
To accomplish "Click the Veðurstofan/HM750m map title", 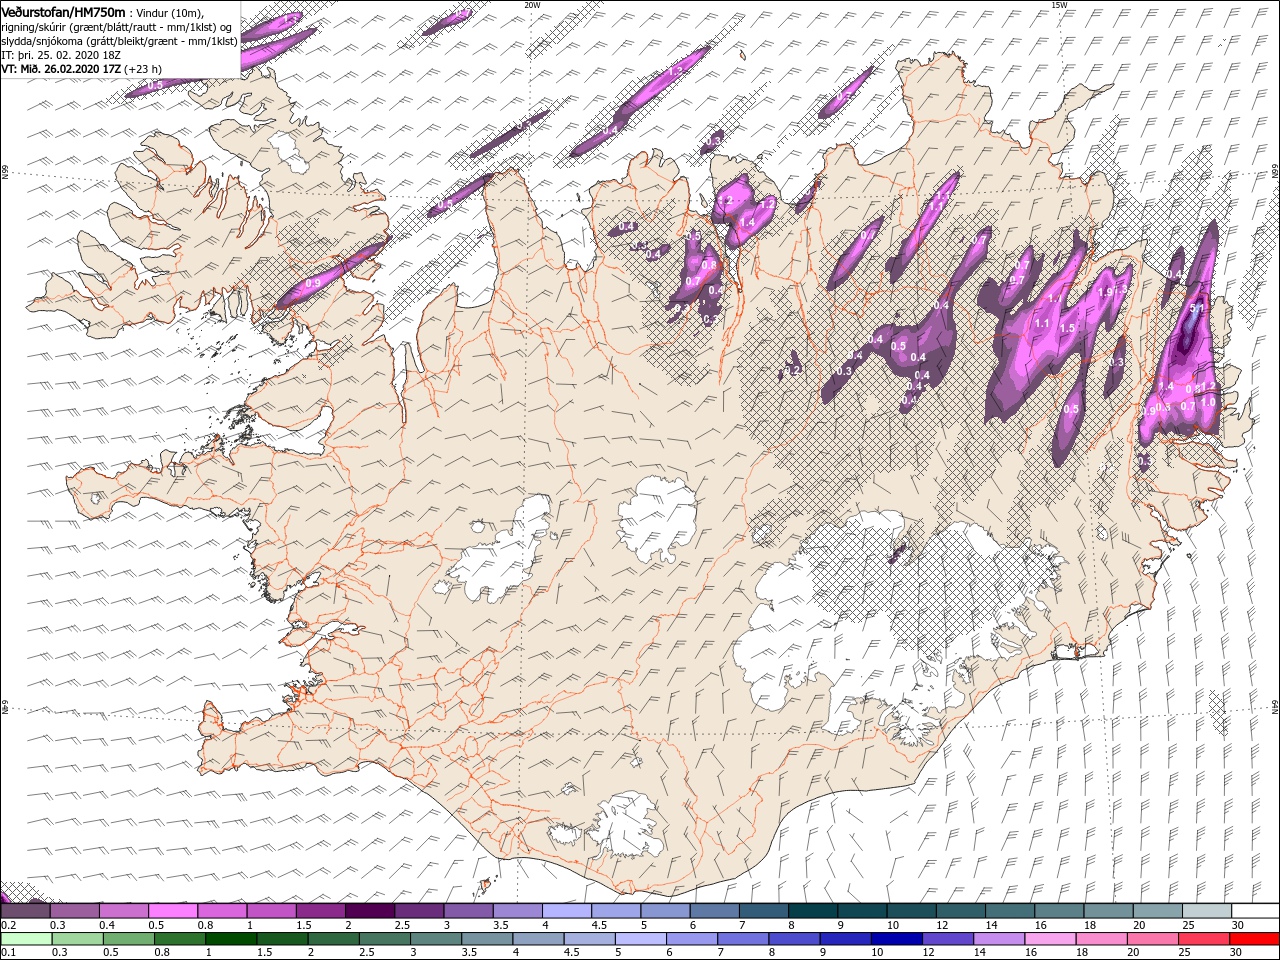I will pyautogui.click(x=64, y=12).
